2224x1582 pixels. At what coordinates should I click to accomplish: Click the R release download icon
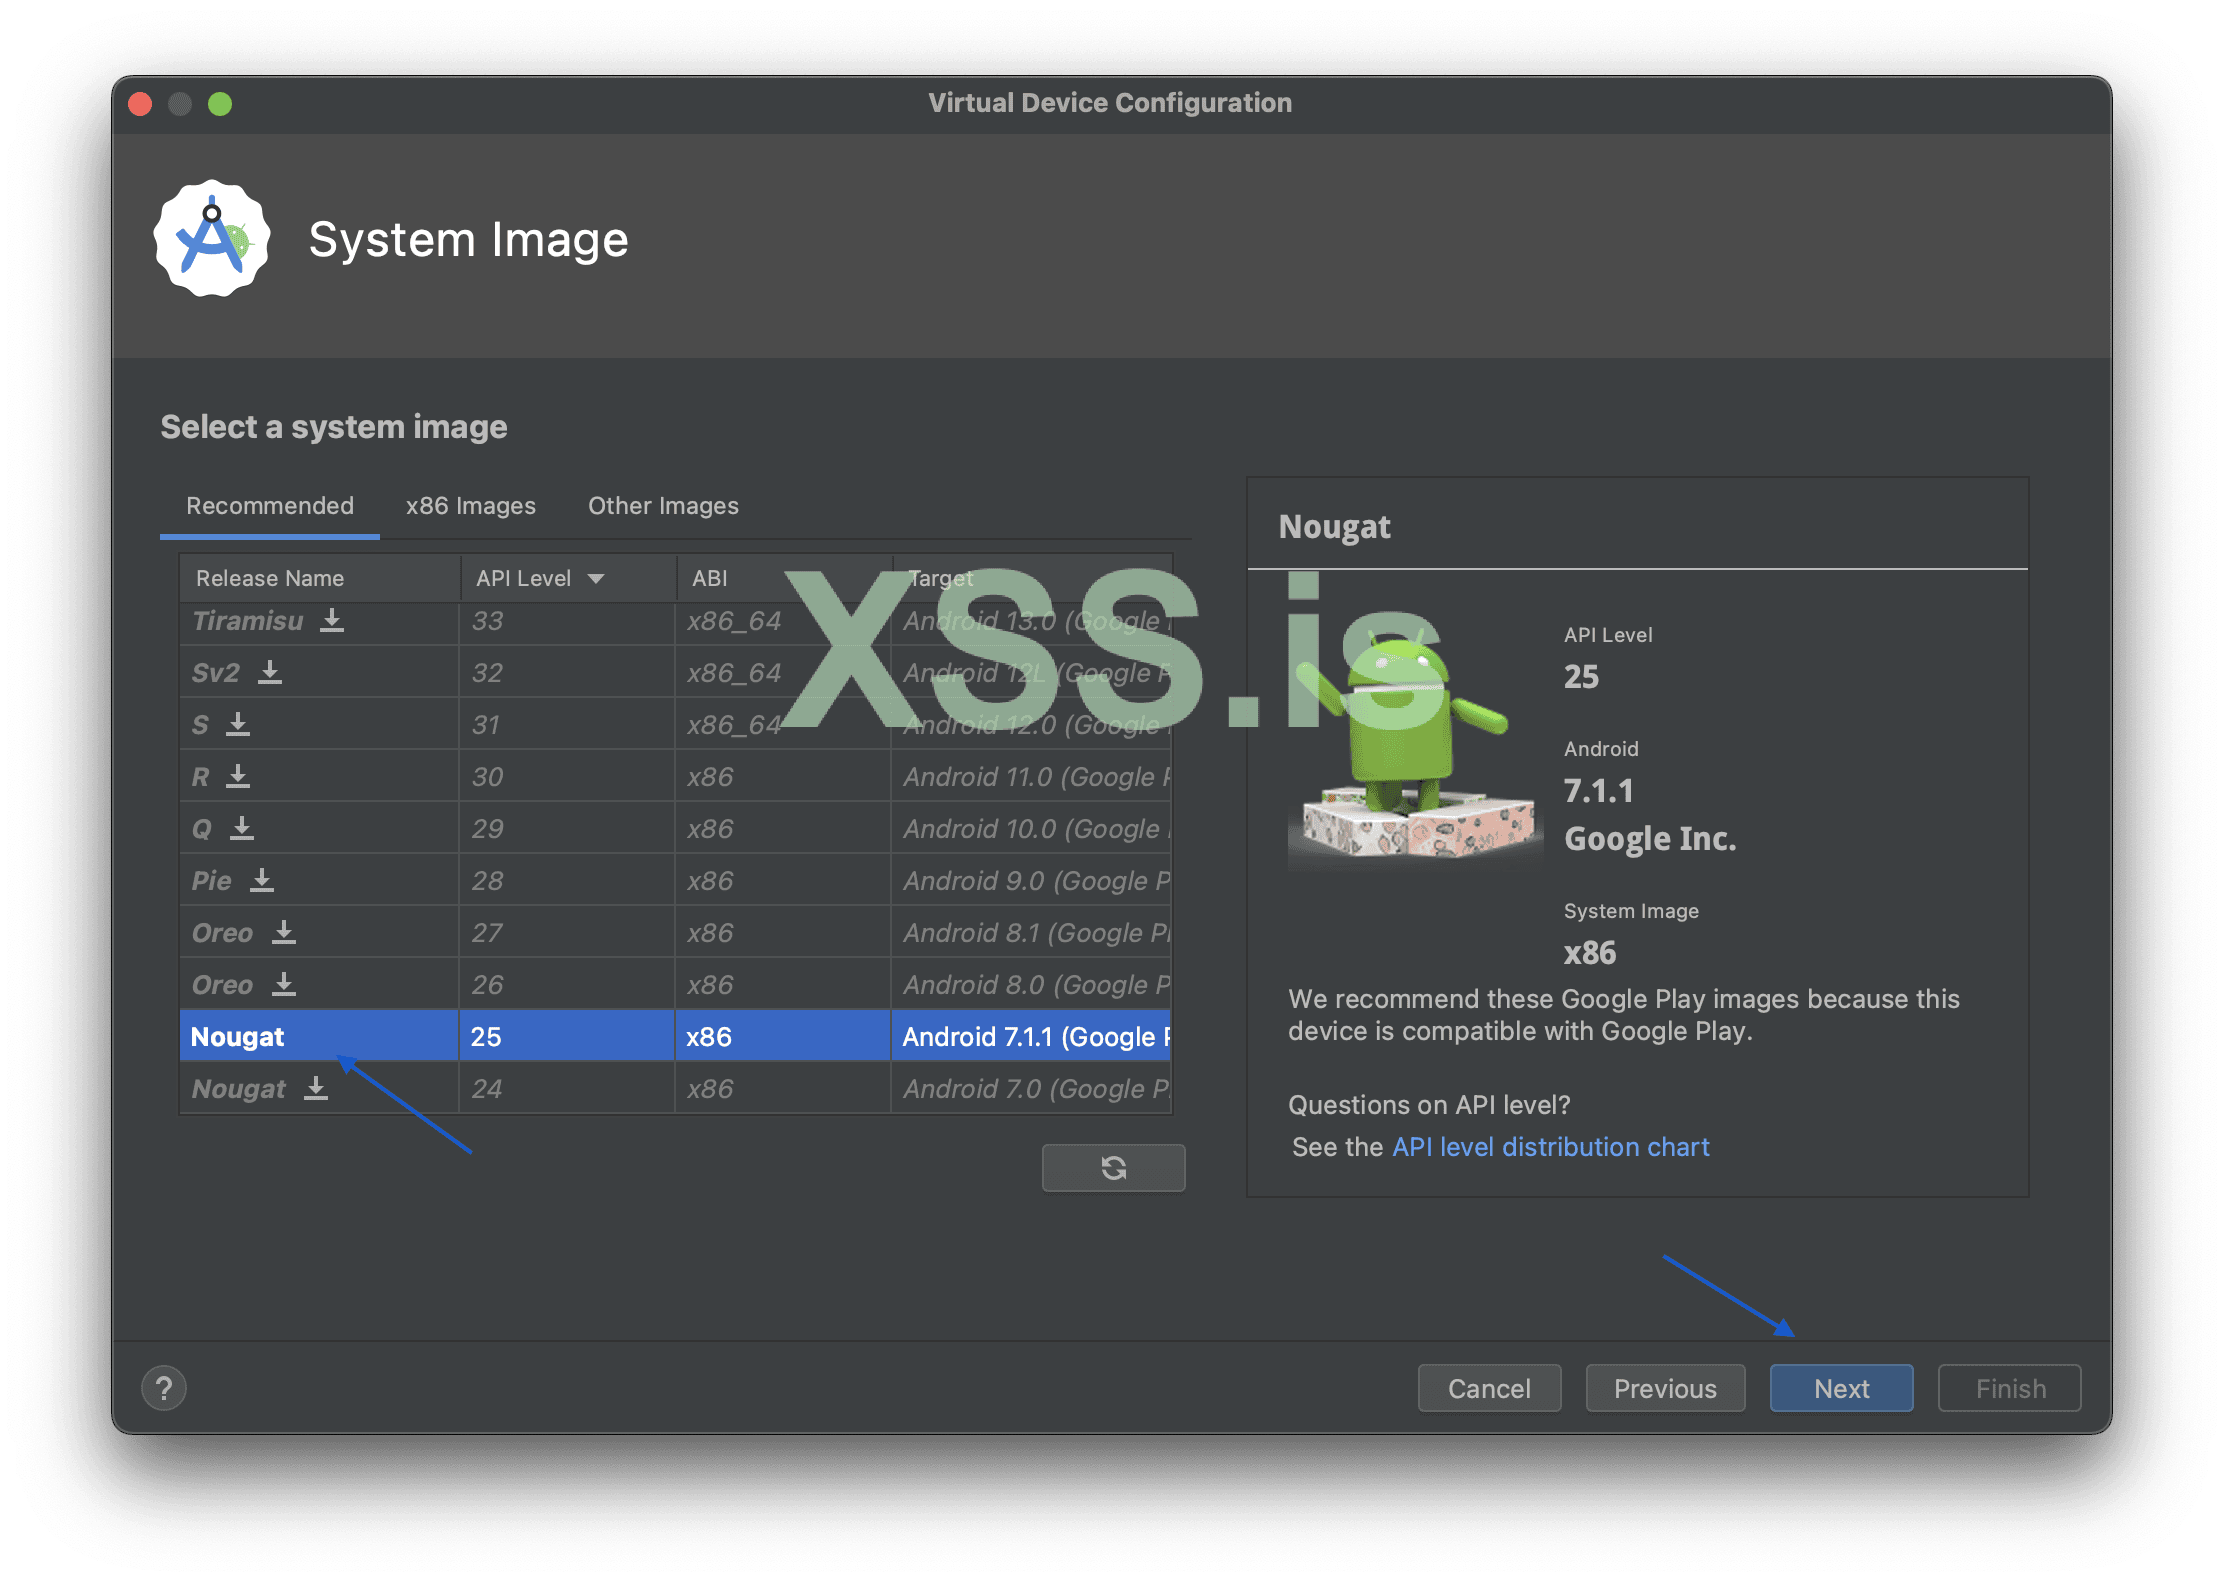238,777
